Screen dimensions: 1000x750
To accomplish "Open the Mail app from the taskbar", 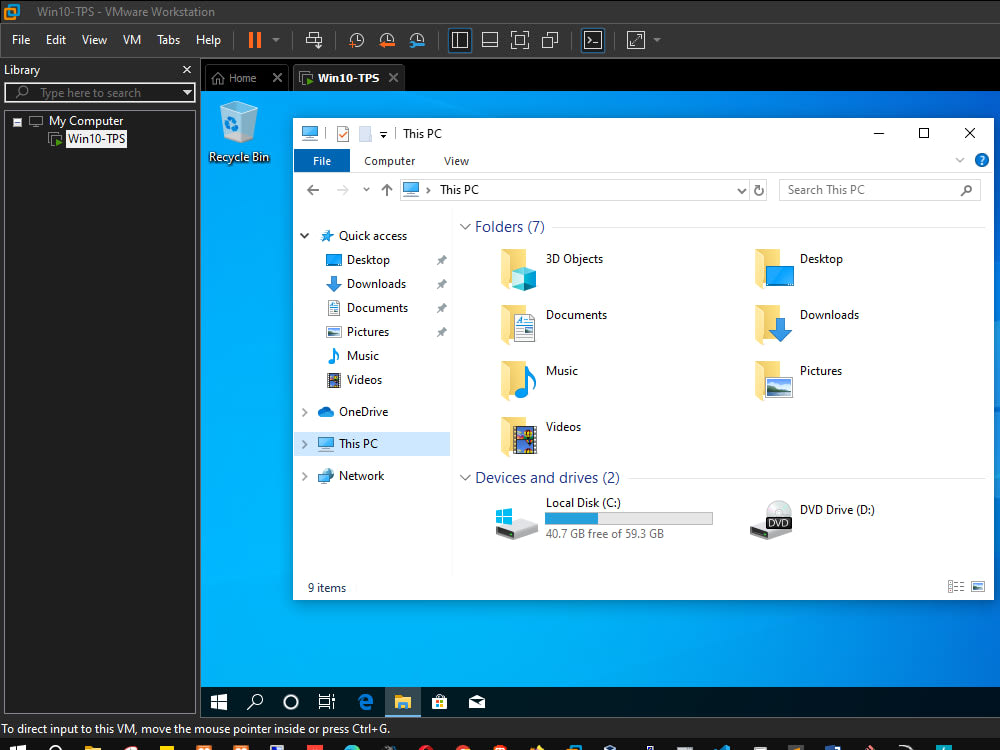I will click(x=476, y=702).
